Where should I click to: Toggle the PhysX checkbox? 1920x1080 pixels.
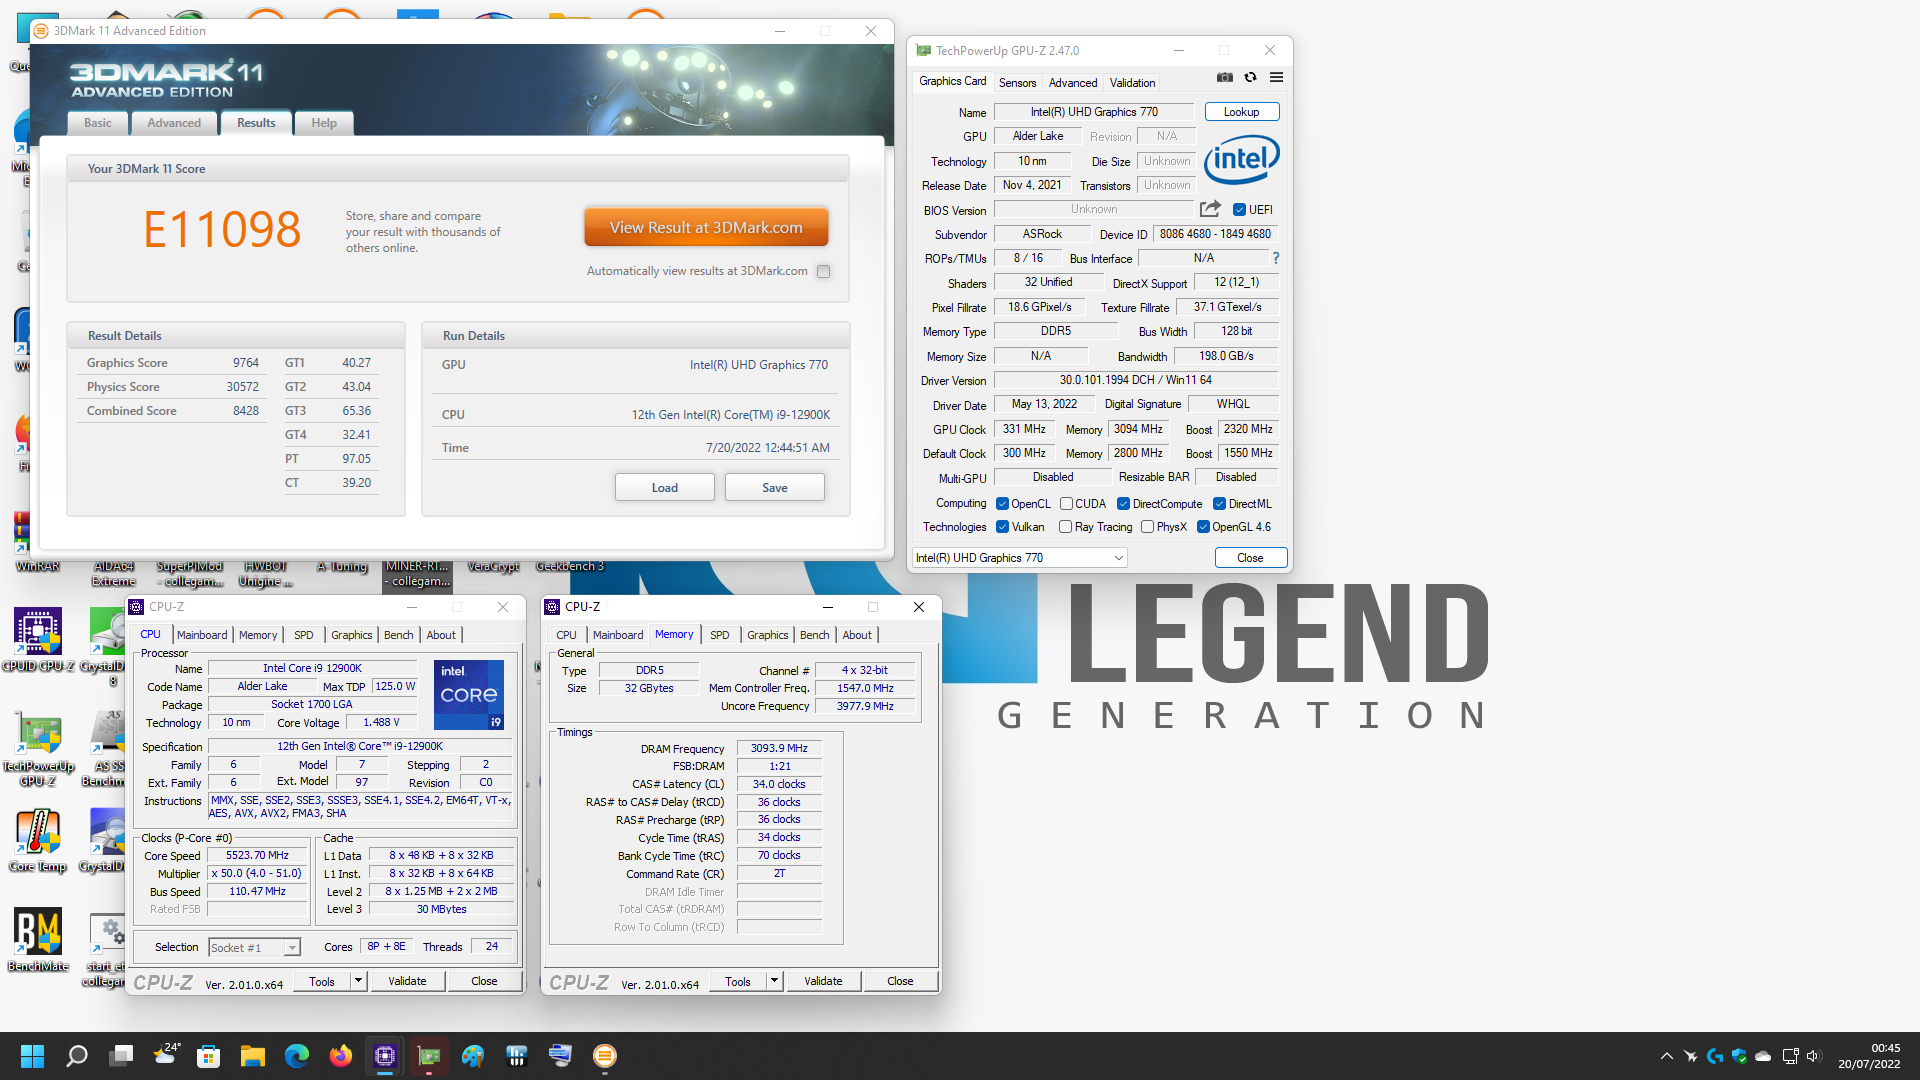[1147, 527]
